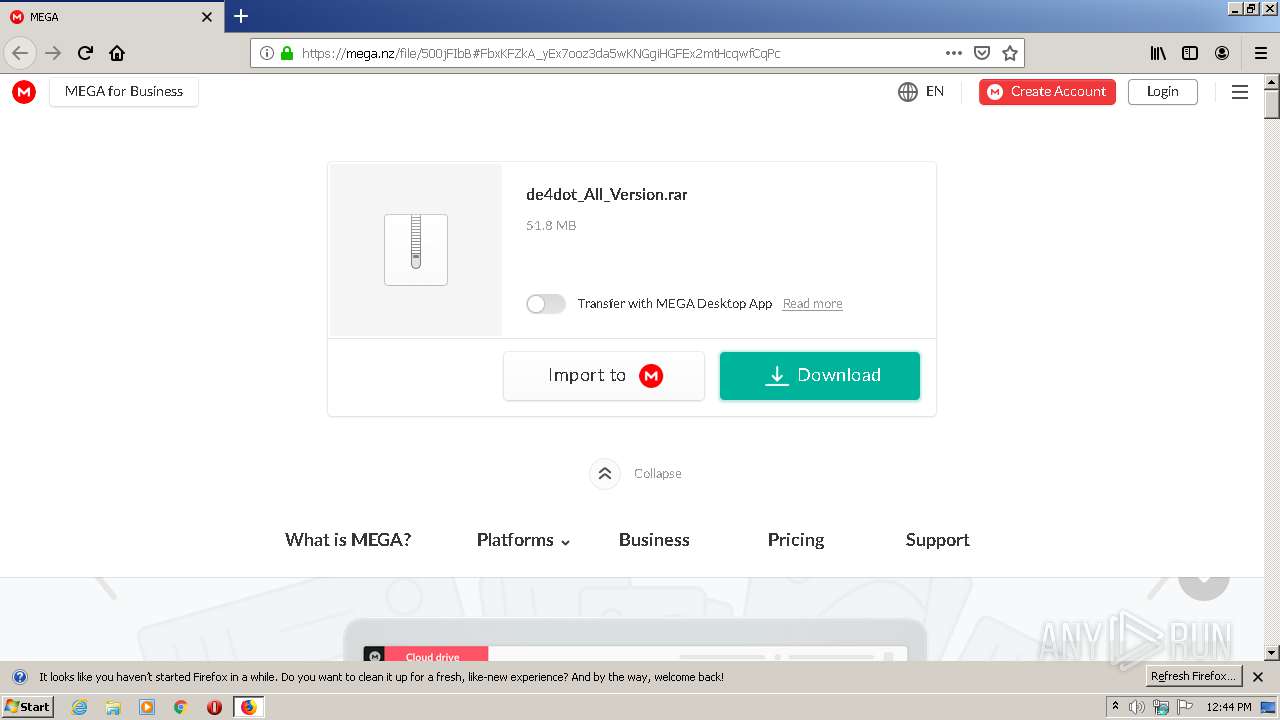Open the Firefox hamburger menu
Screen dimensions: 1280x720
(x=1261, y=53)
